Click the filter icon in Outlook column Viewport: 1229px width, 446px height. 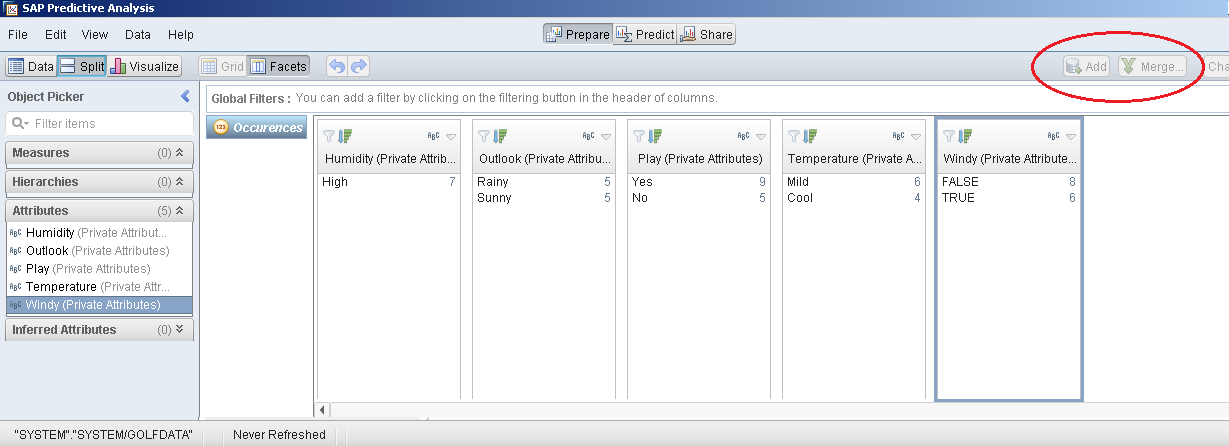click(x=484, y=136)
